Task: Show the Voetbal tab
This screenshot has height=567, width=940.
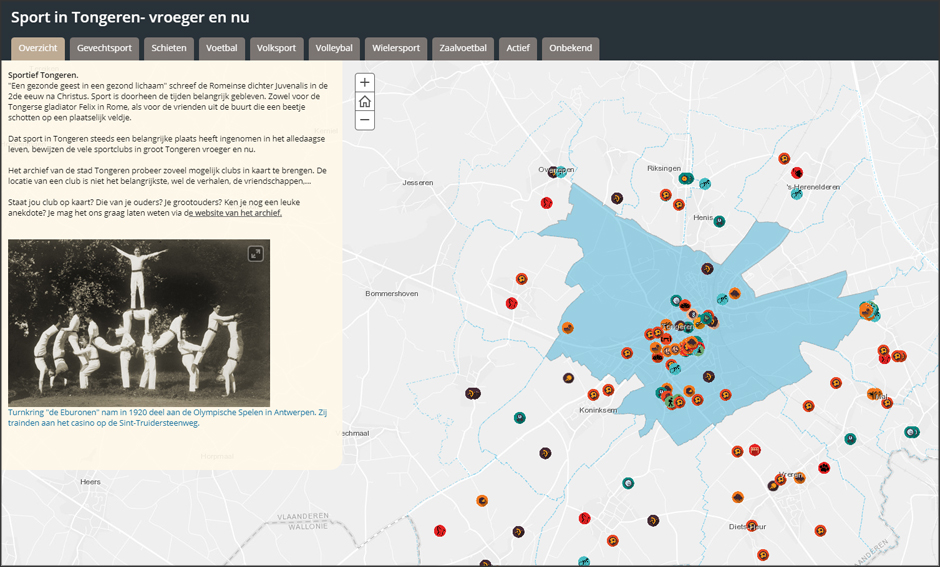Action: [x=222, y=48]
